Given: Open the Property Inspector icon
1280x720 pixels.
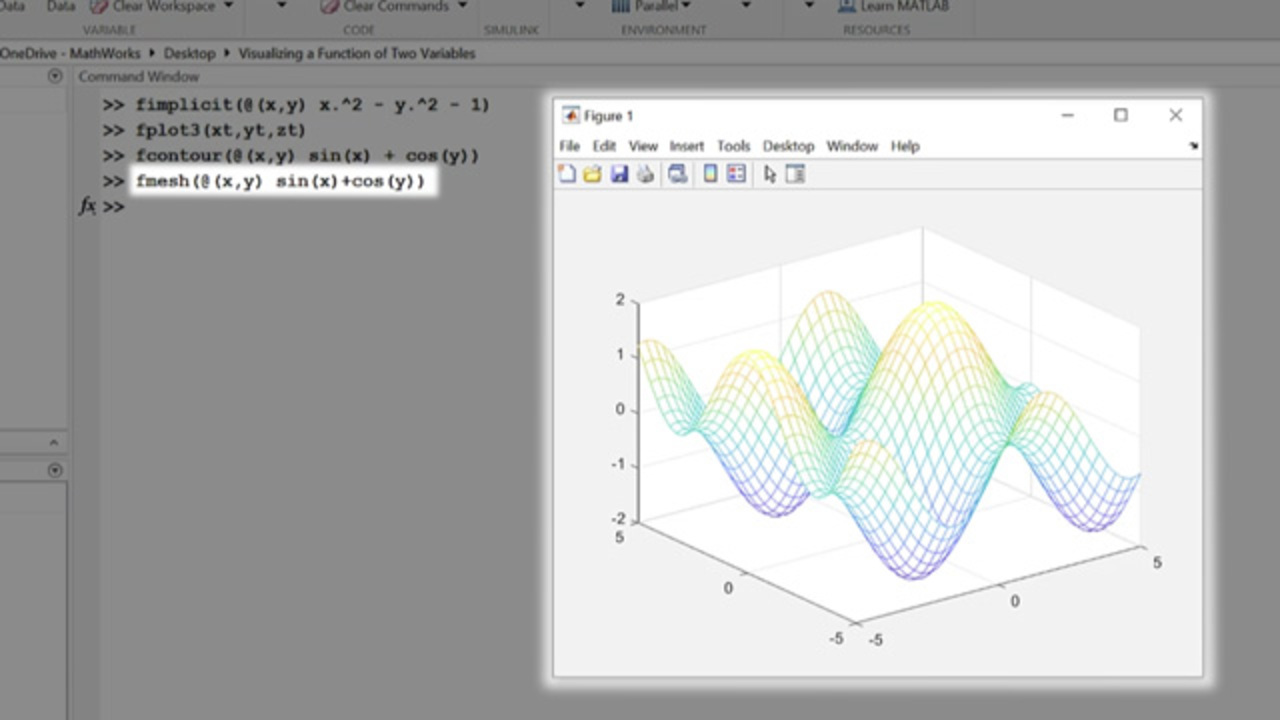Looking at the screenshot, I should click(795, 174).
